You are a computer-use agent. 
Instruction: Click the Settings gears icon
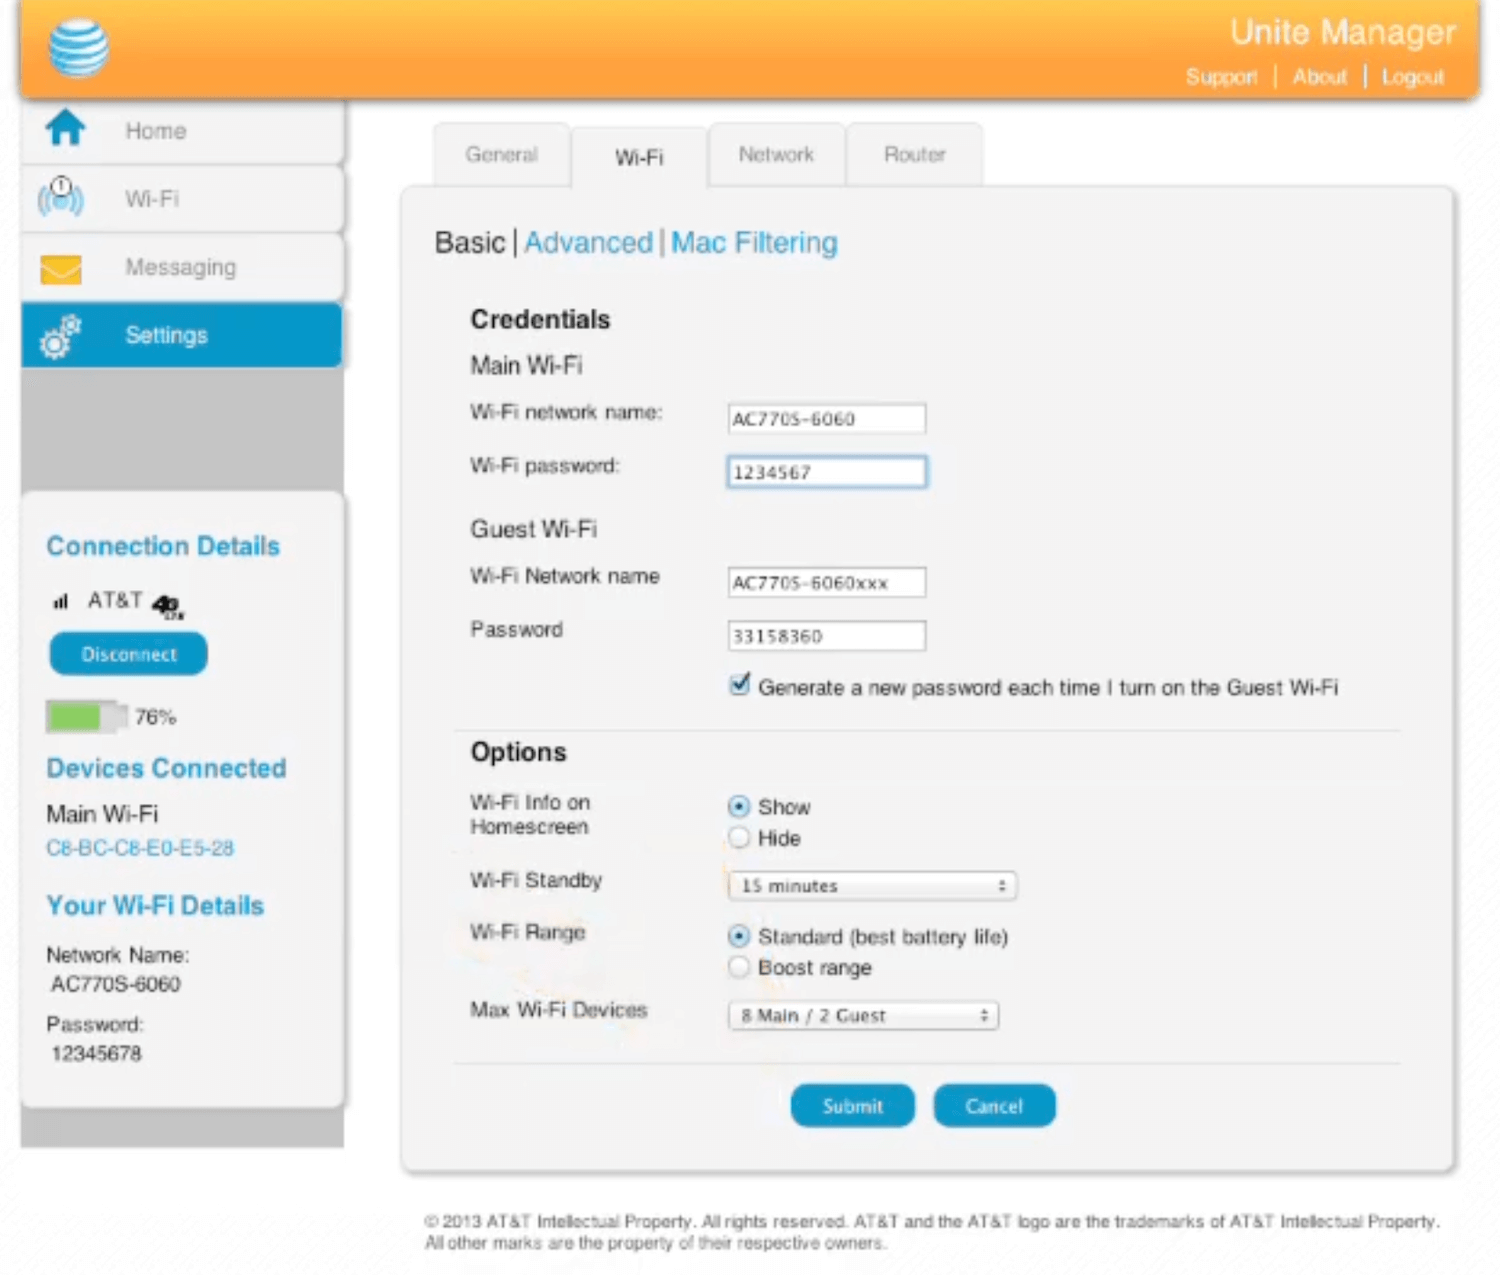pos(60,337)
